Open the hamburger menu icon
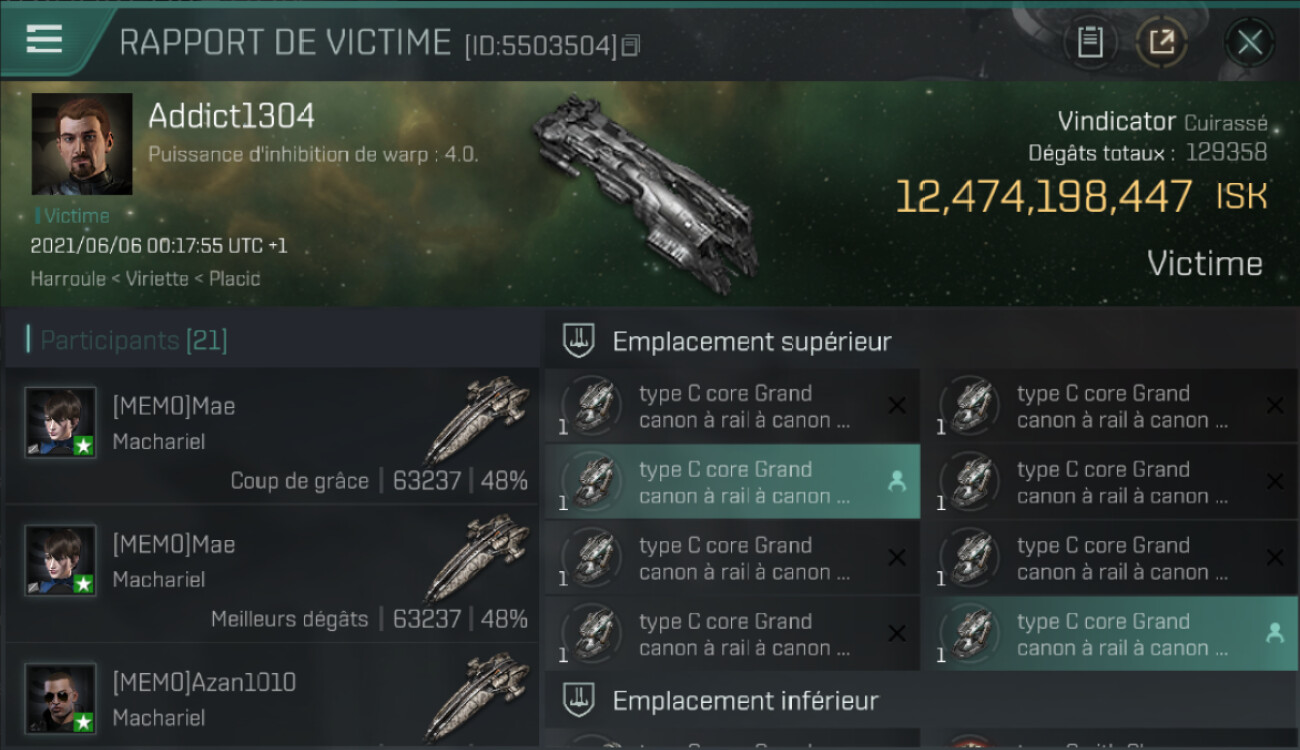 [44, 39]
